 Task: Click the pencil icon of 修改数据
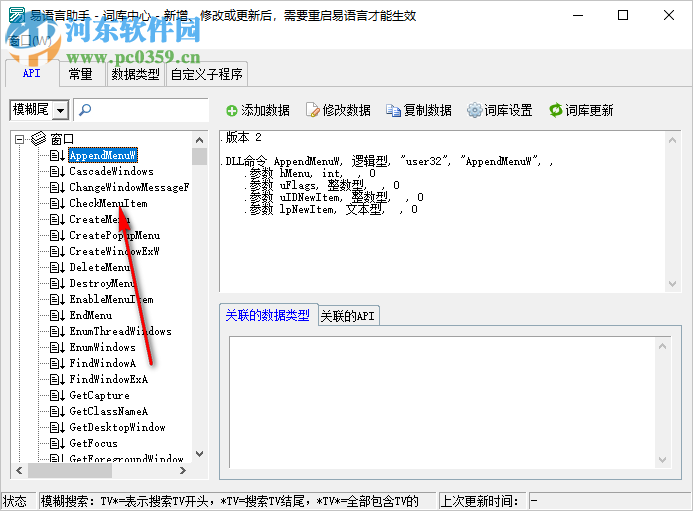(x=312, y=110)
